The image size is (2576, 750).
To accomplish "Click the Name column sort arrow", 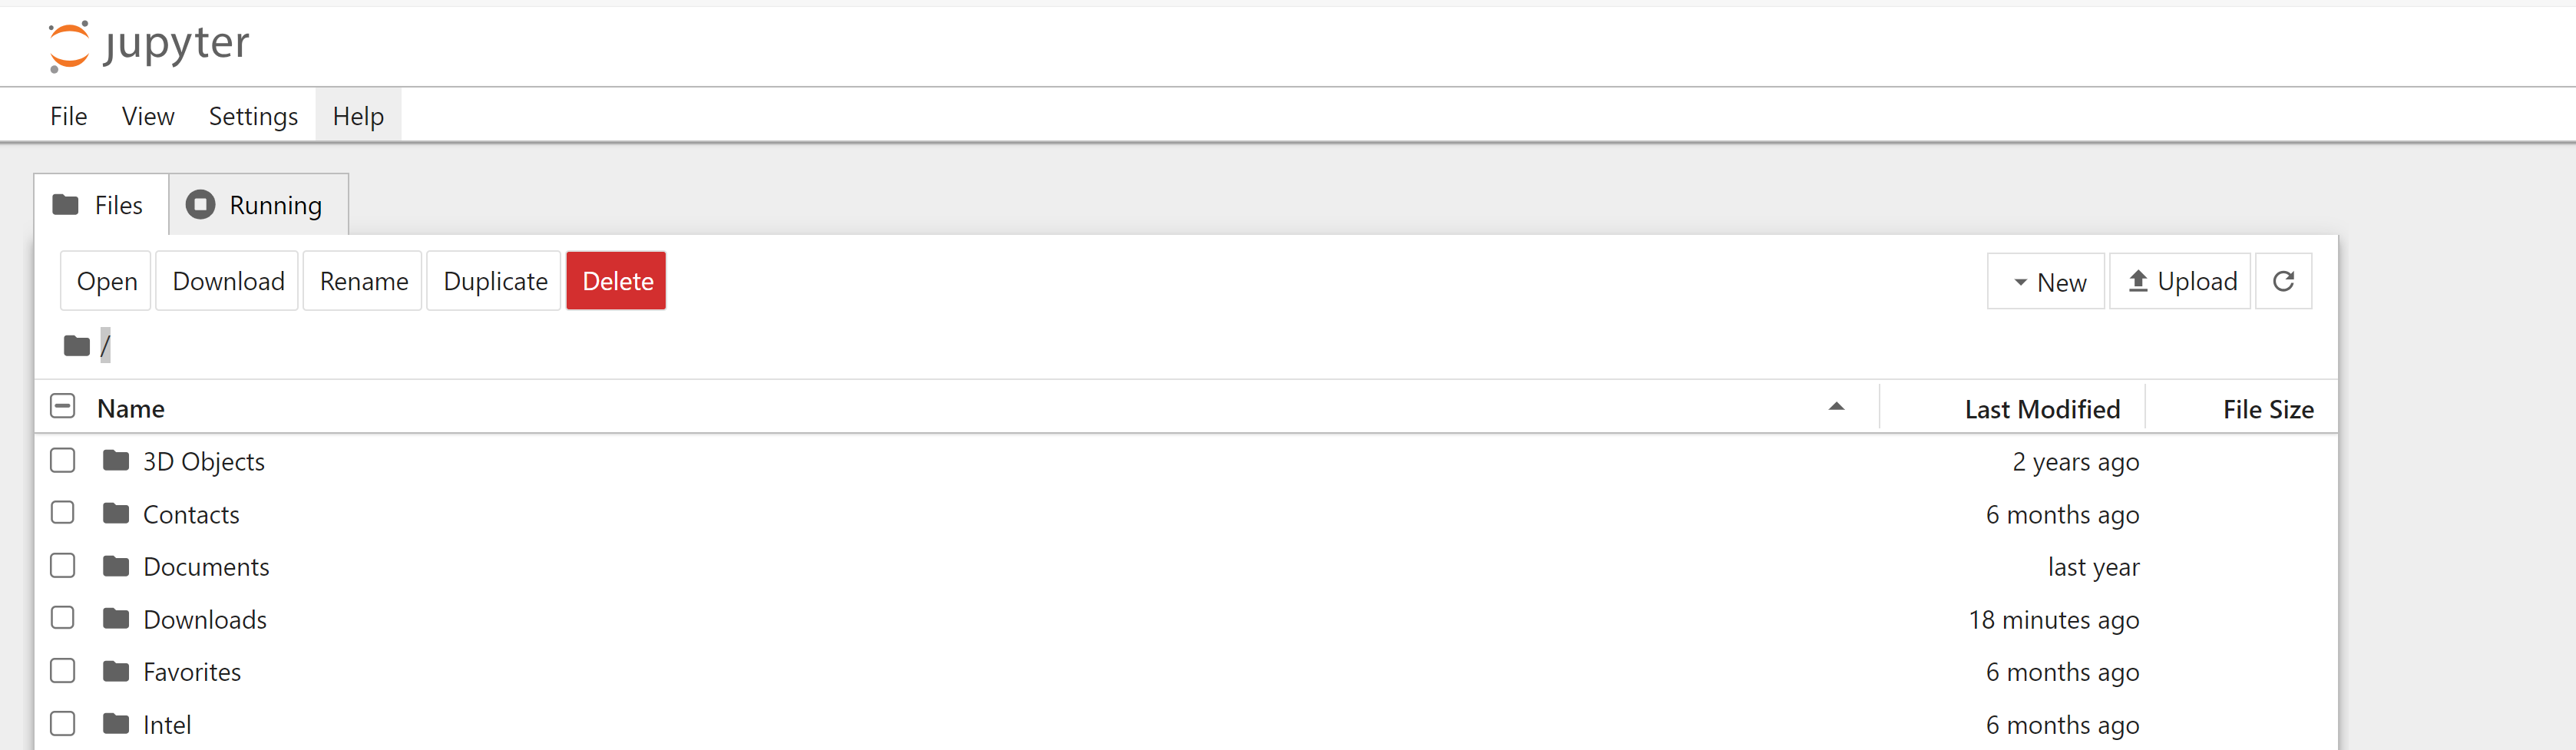I will (x=1836, y=406).
